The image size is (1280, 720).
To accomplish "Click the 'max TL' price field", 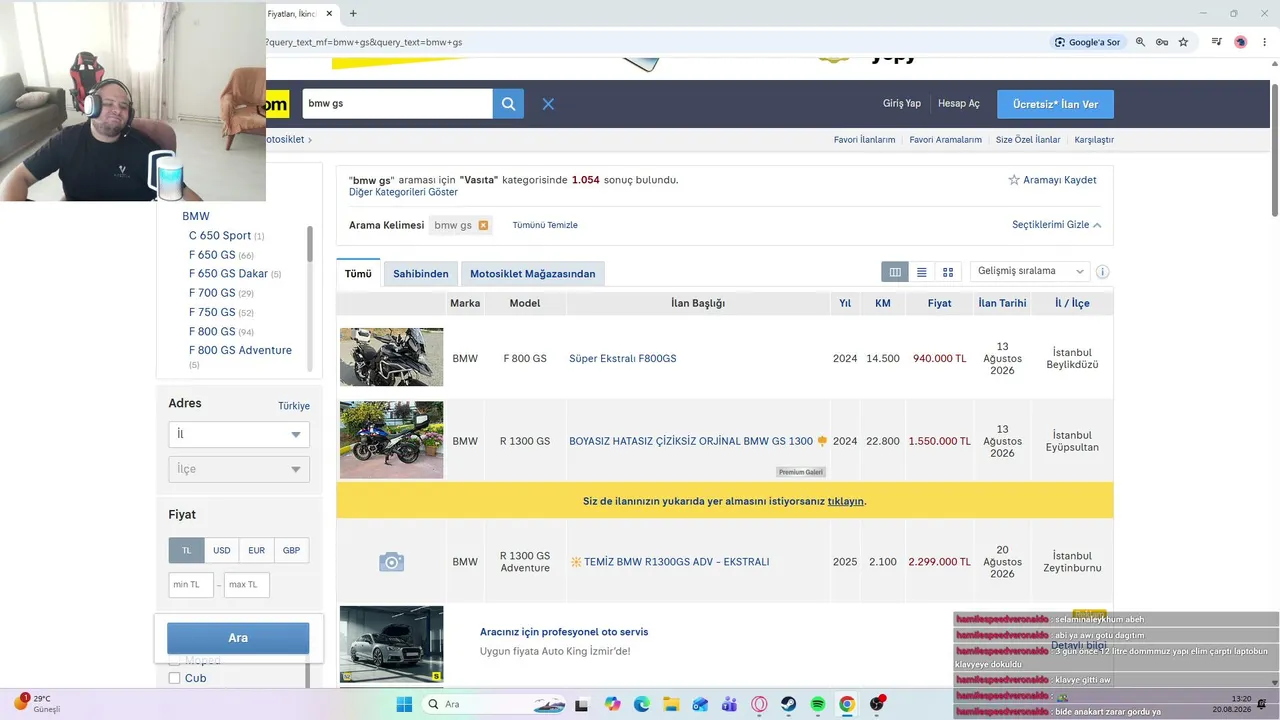I will tap(247, 585).
